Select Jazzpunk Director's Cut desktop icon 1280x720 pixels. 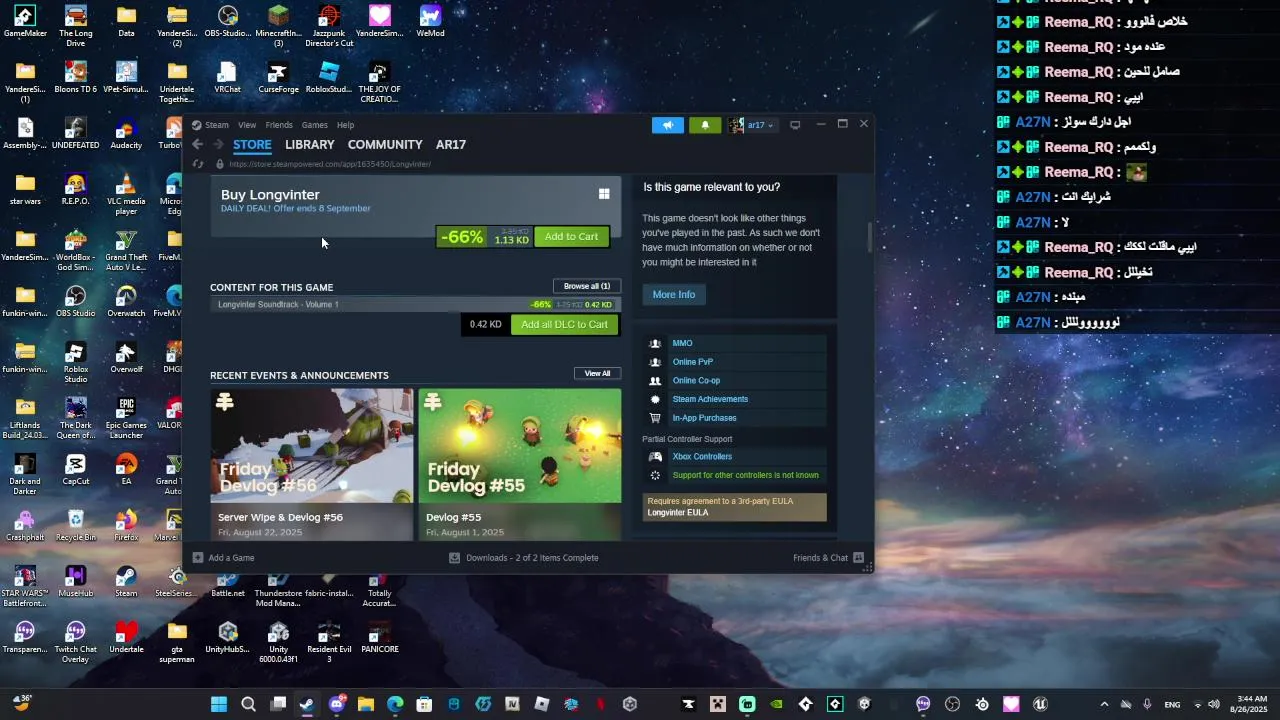(x=329, y=27)
